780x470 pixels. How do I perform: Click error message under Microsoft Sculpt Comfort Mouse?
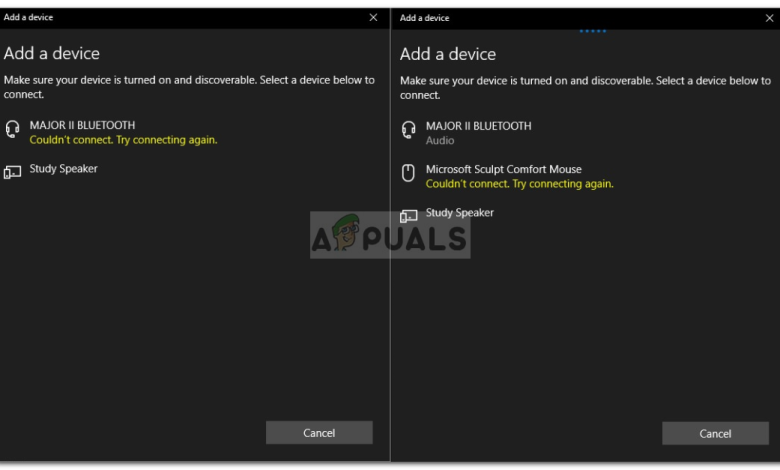tap(519, 184)
